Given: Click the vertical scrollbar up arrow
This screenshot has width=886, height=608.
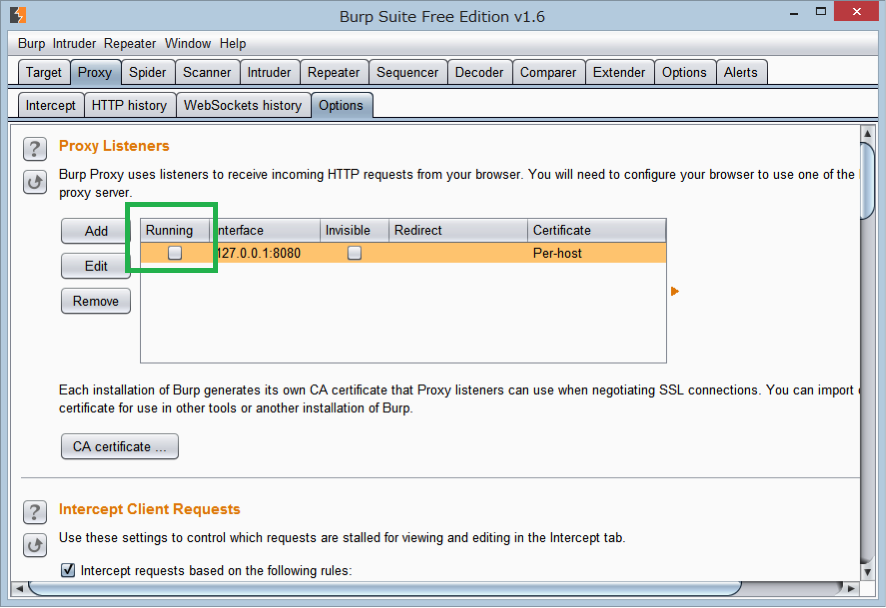Looking at the screenshot, I should pos(867,133).
